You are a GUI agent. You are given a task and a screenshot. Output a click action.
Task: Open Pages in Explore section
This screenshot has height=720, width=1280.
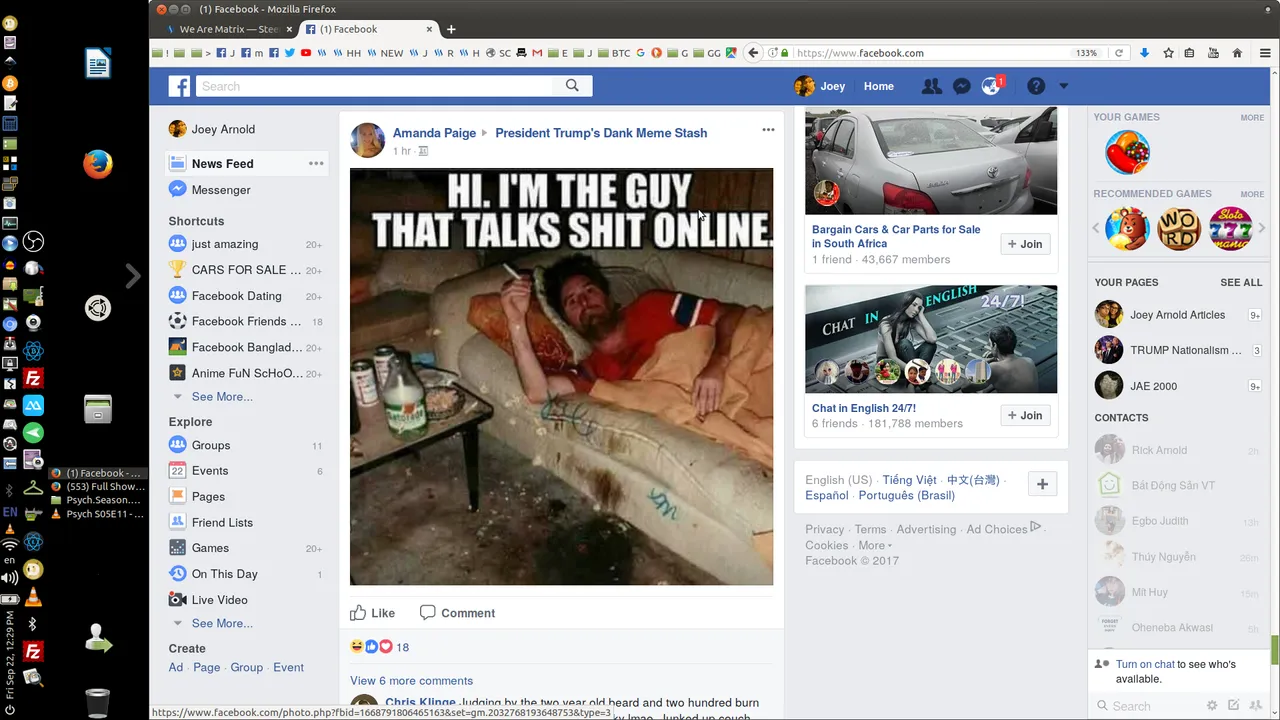point(208,497)
